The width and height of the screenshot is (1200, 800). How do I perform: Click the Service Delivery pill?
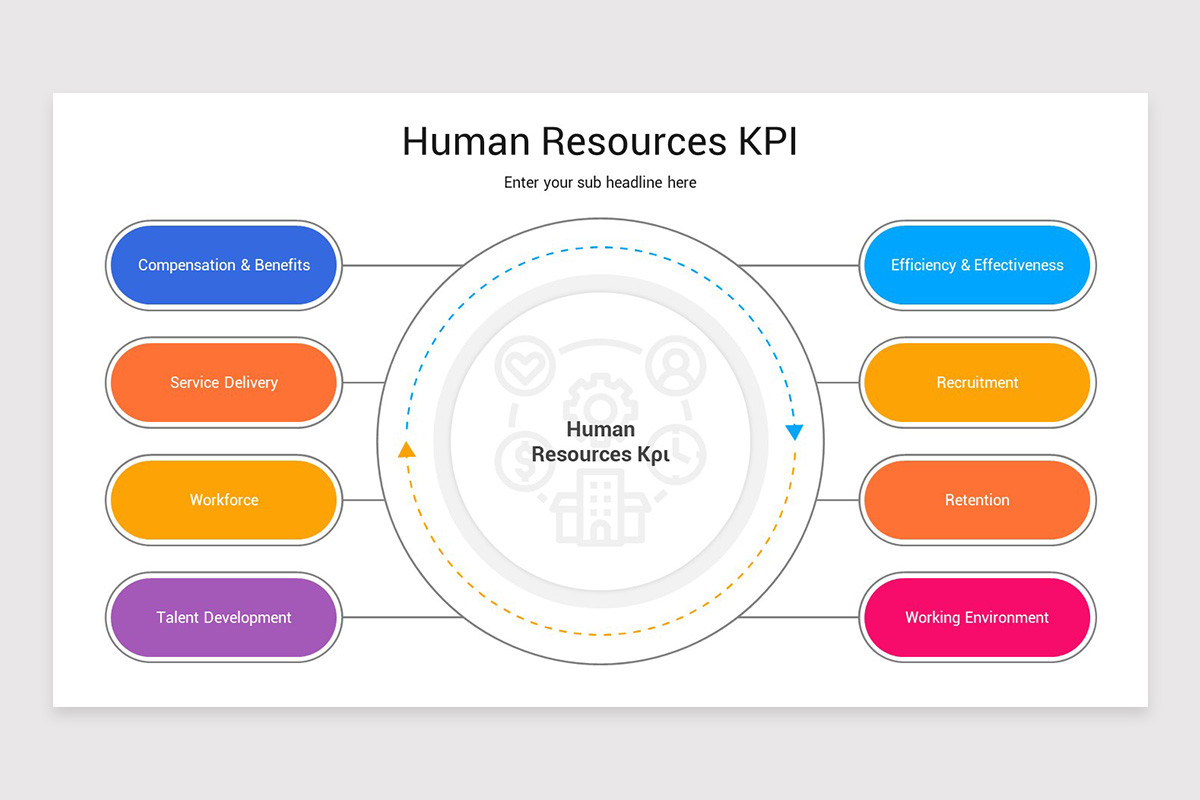coord(224,382)
